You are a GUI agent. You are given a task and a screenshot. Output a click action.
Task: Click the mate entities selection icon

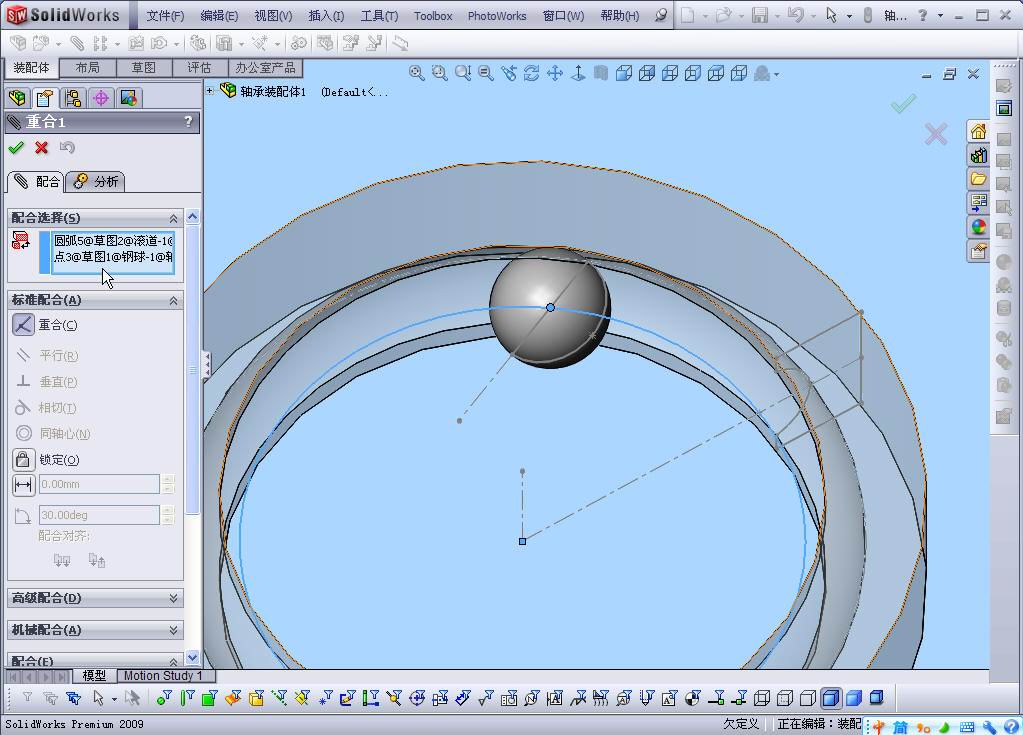pyautogui.click(x=21, y=241)
